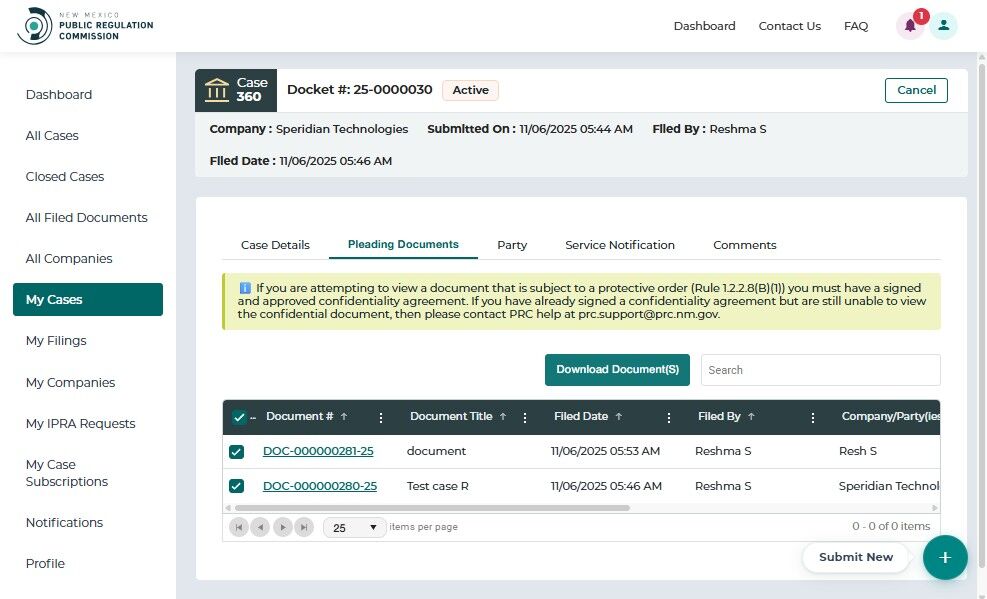This screenshot has height=599, width=987.
Task: Sort by Filed Date arrow
Action: point(619,417)
